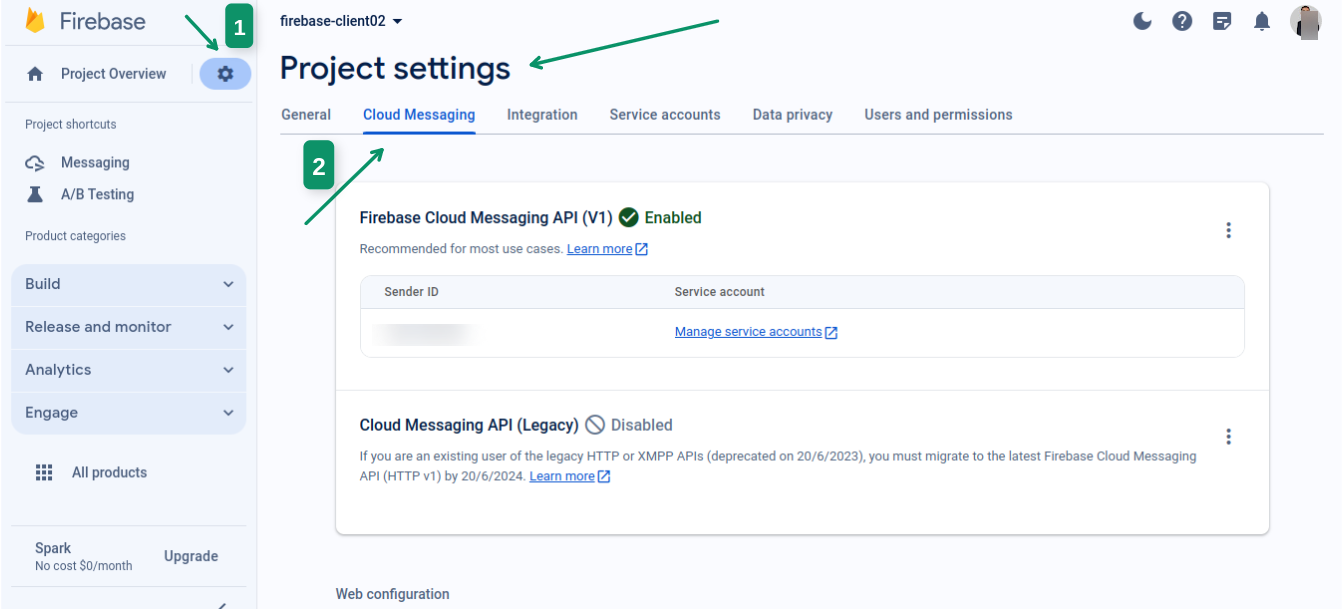Open the help question mark icon

1182,21
